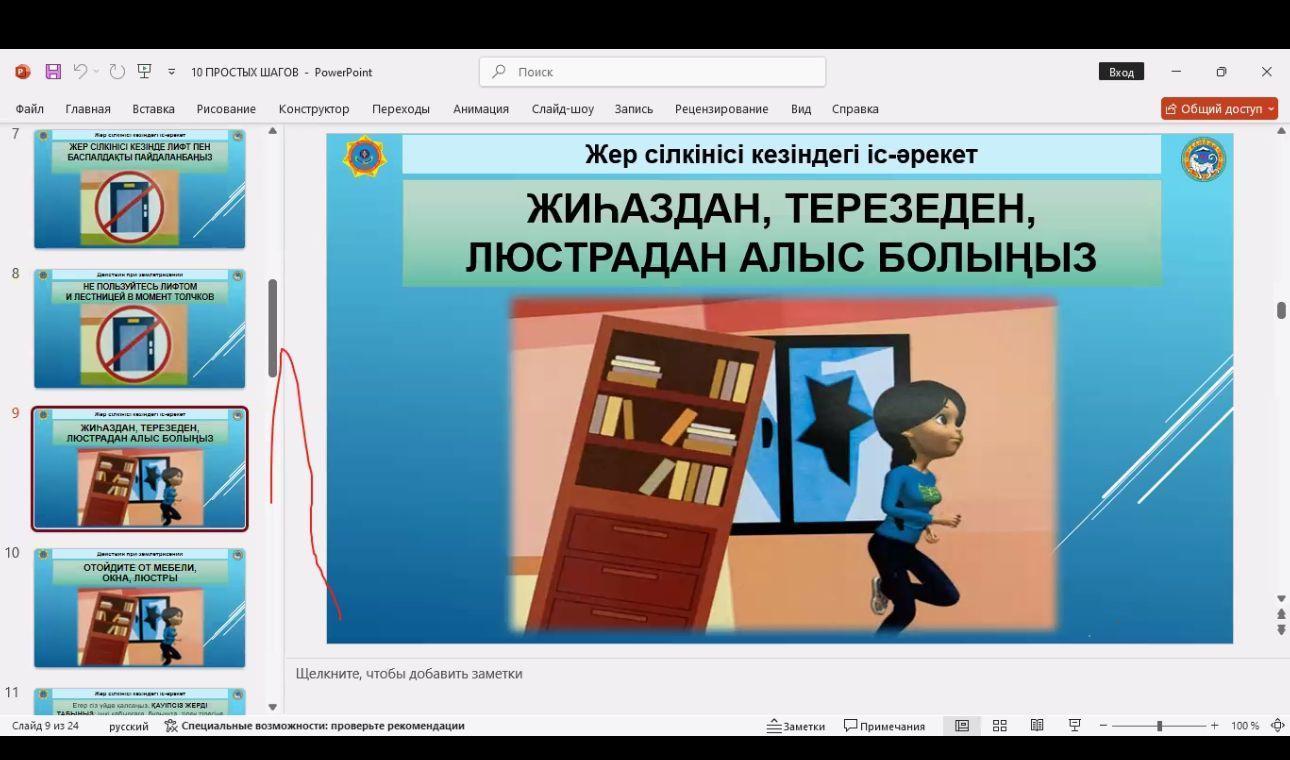
Task: Open Reading view from status bar
Action: (x=1037, y=725)
